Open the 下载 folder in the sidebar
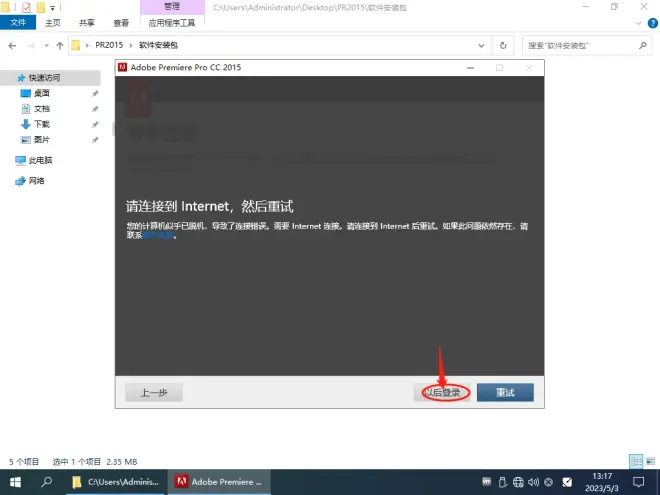 pos(41,124)
